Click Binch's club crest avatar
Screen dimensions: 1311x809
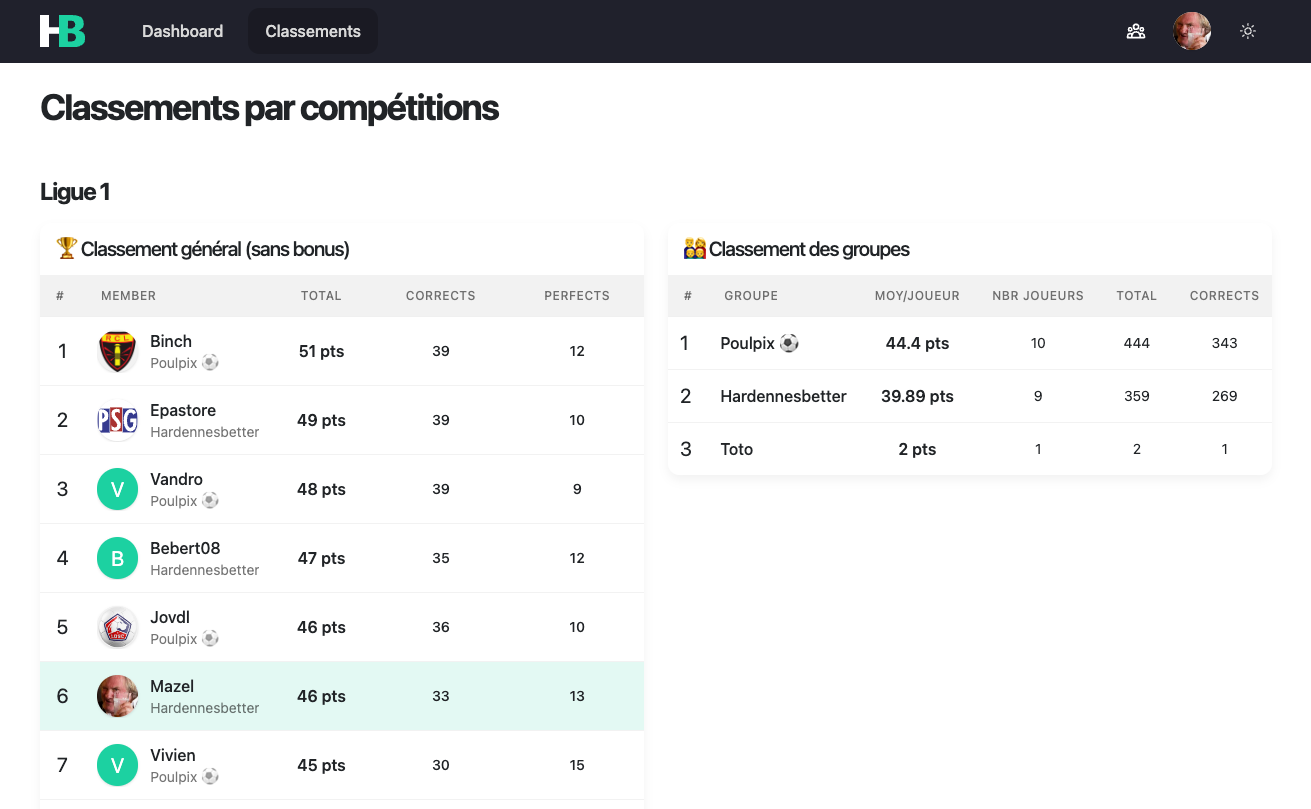pos(117,352)
